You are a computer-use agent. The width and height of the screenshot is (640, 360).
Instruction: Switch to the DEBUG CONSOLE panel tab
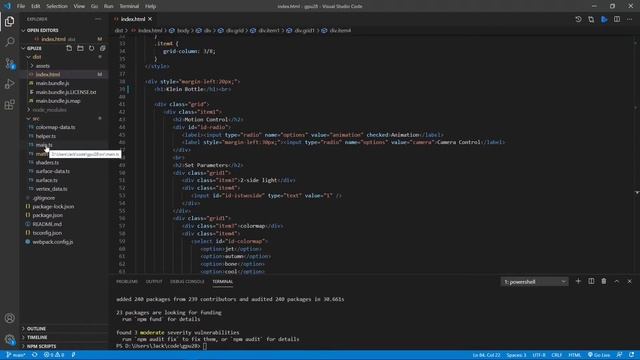(187, 282)
